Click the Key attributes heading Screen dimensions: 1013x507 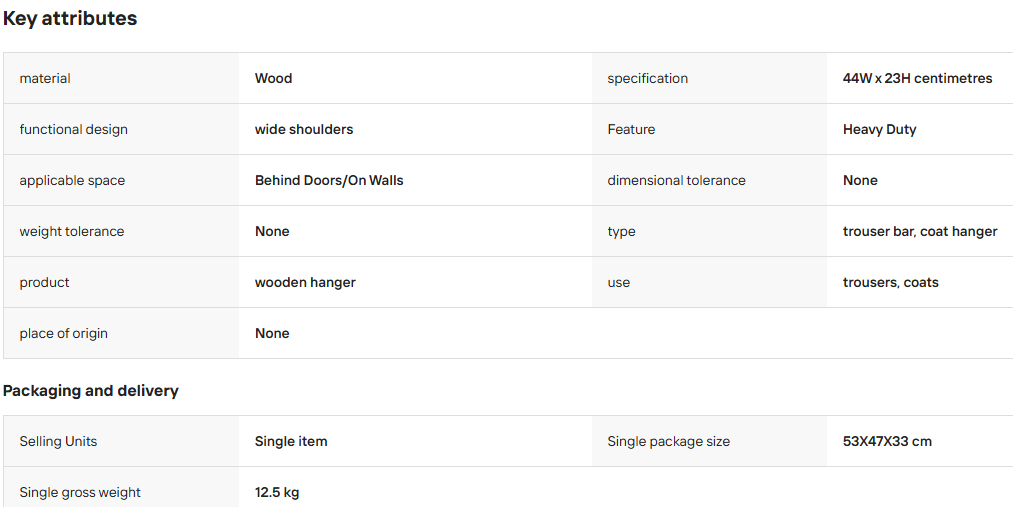[x=70, y=19]
